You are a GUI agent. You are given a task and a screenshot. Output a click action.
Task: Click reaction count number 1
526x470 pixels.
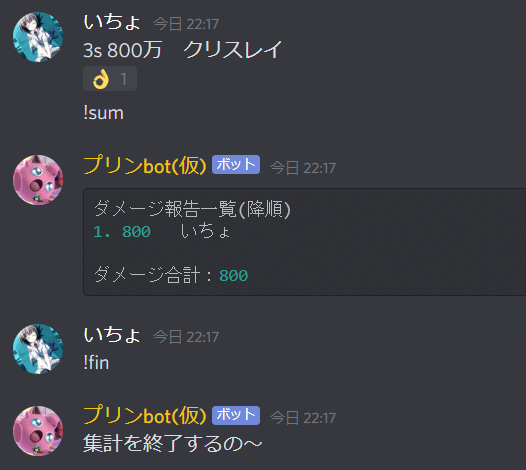click(x=123, y=79)
